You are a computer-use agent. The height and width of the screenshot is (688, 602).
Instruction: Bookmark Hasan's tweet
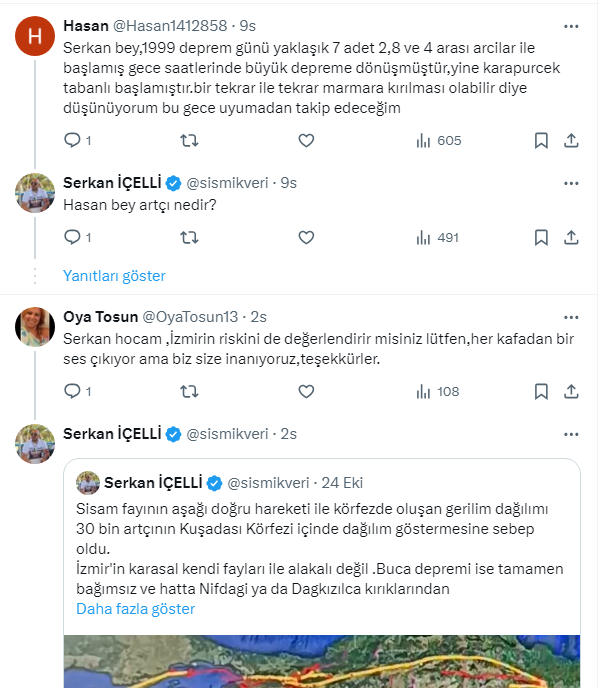pyautogui.click(x=540, y=140)
